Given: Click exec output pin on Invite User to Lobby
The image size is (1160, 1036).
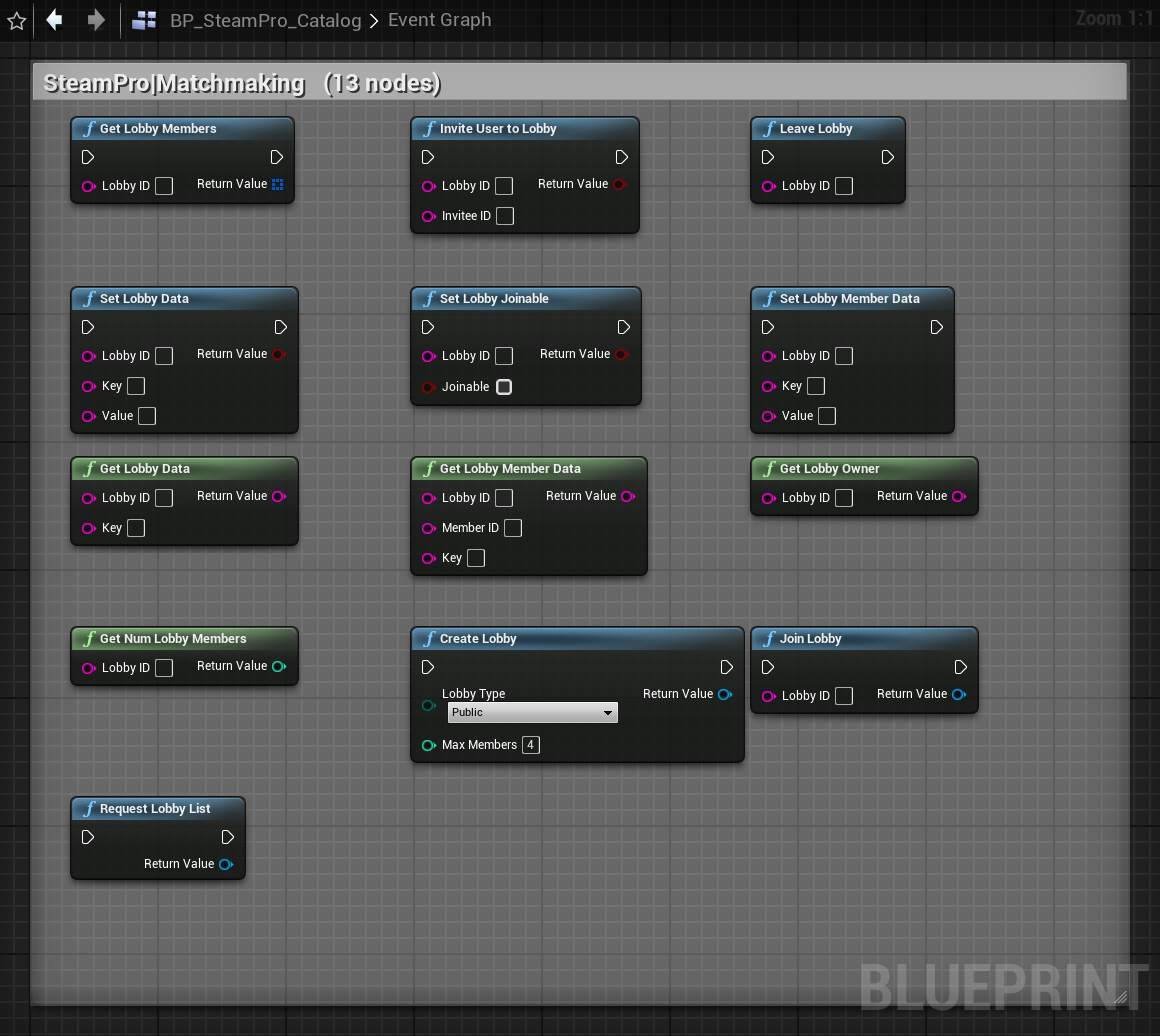Looking at the screenshot, I should click(621, 157).
